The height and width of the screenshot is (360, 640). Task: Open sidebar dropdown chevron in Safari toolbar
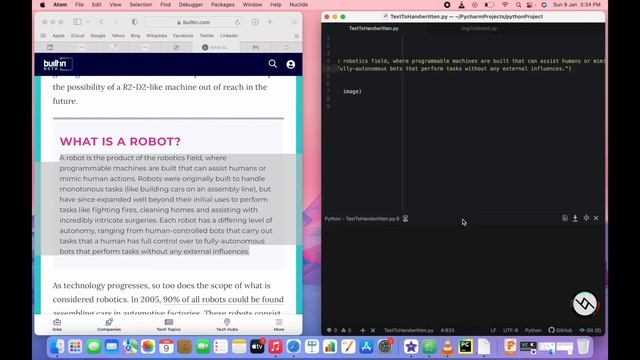pyautogui.click(x=88, y=22)
